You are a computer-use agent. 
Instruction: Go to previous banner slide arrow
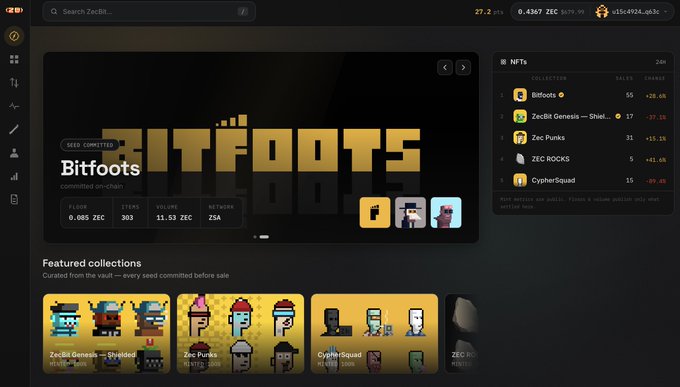(x=445, y=67)
